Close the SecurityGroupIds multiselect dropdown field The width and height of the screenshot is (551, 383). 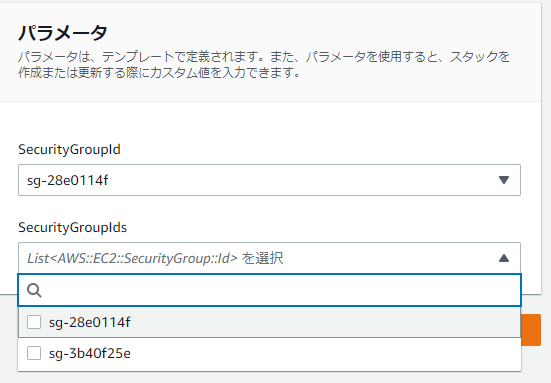(269, 258)
